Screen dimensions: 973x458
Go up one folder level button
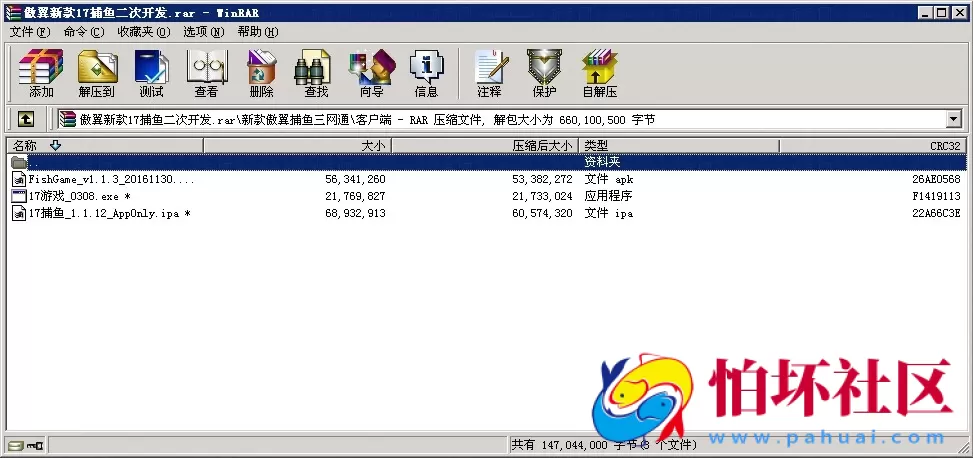26,119
